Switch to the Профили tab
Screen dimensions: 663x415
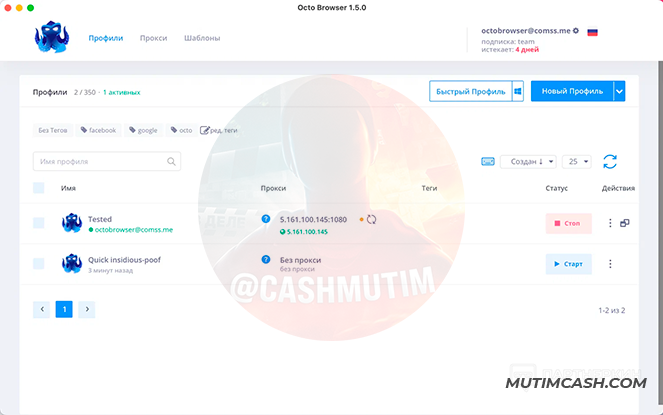106,38
